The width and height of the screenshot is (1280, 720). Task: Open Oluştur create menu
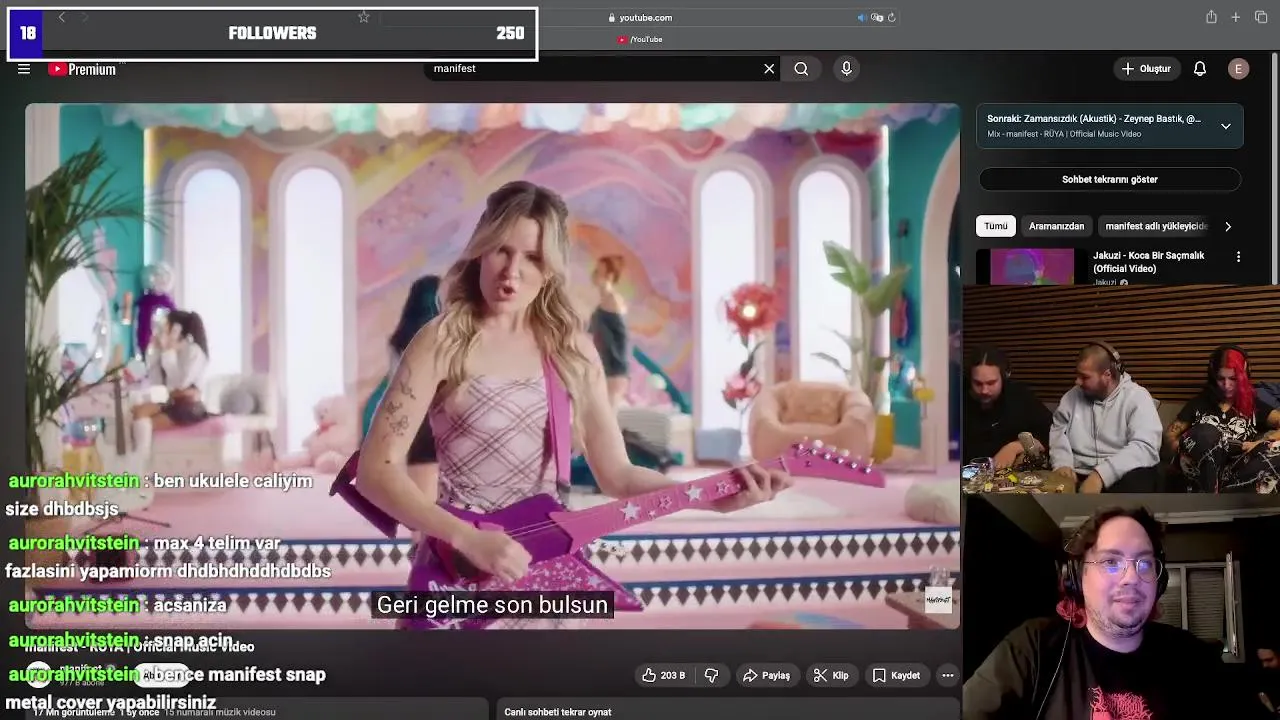[1146, 69]
